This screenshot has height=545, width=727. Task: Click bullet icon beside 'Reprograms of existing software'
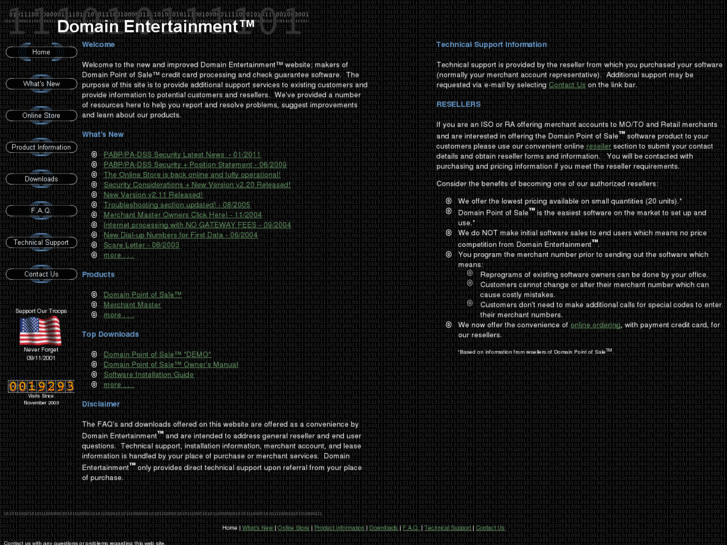click(x=470, y=273)
